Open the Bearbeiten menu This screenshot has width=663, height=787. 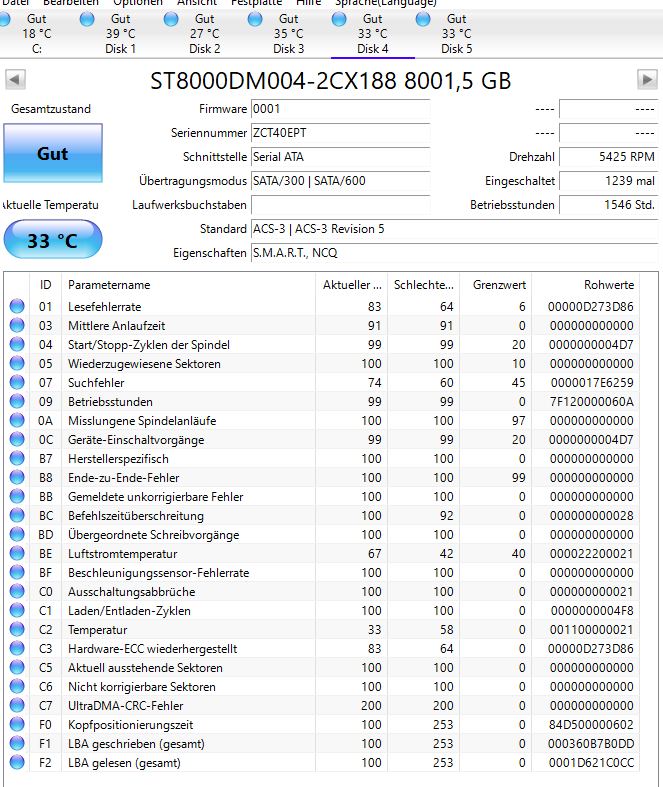click(71, 3)
